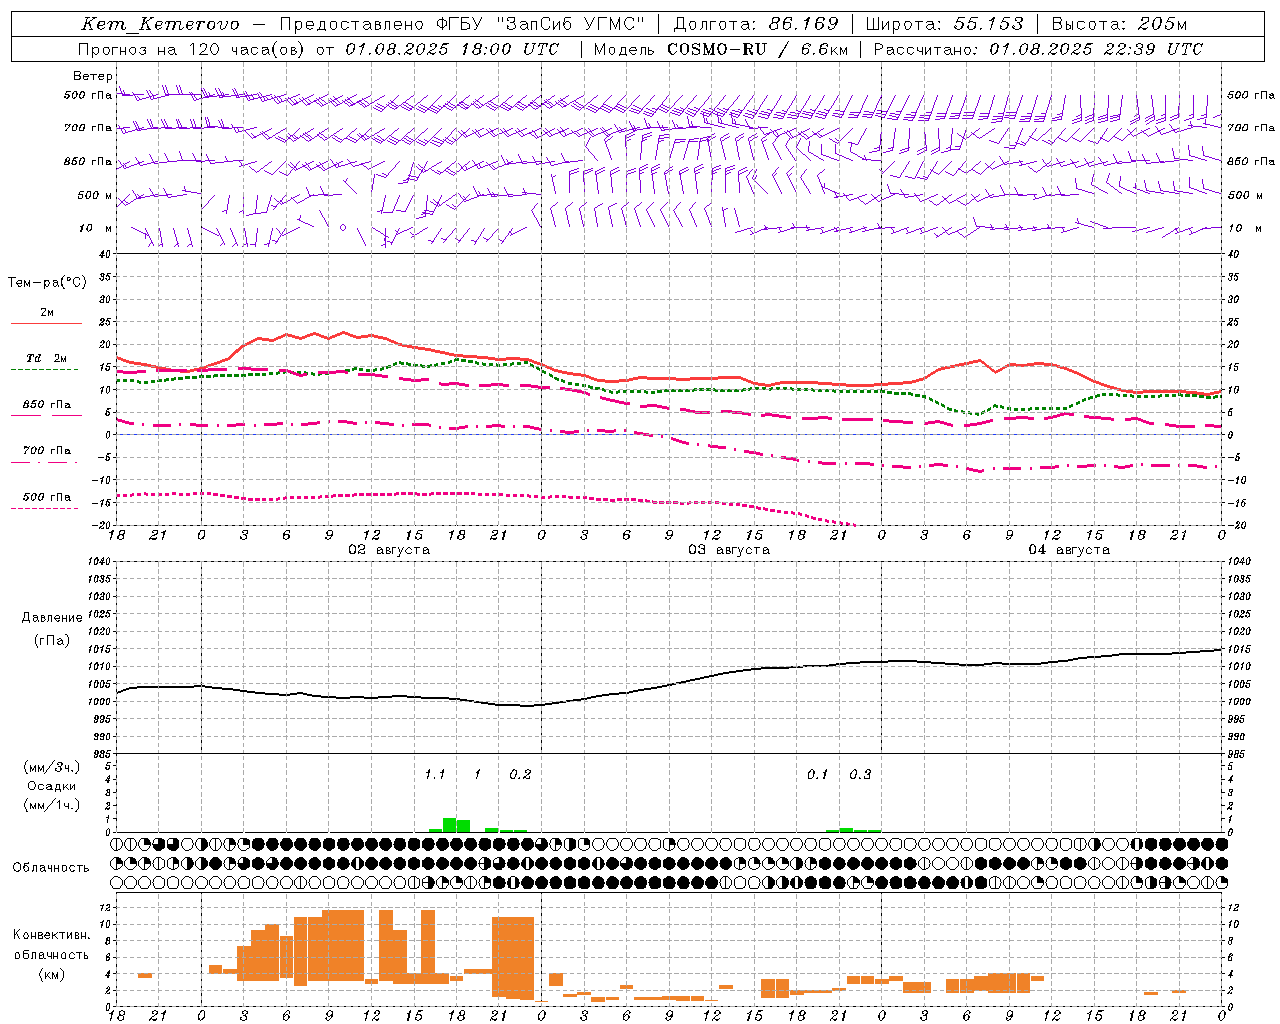Click the 2м temperature legend entry
This screenshot has width=1280, height=1024.
47,313
